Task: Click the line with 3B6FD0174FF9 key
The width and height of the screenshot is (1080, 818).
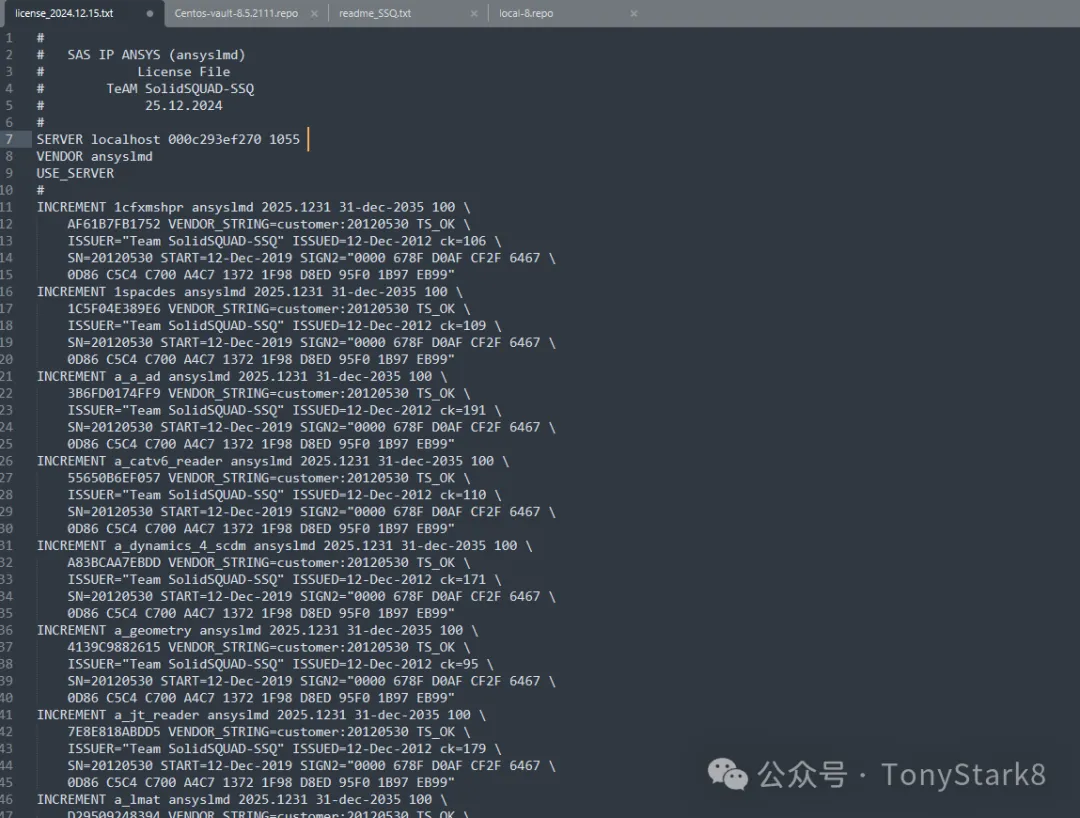Action: pyautogui.click(x=269, y=394)
